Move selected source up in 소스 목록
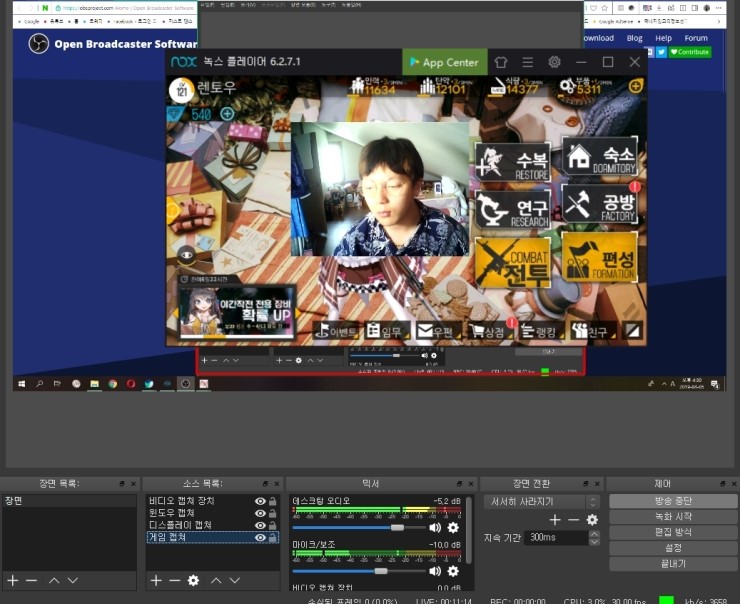Screen dimensions: 740x604 pos(216,580)
